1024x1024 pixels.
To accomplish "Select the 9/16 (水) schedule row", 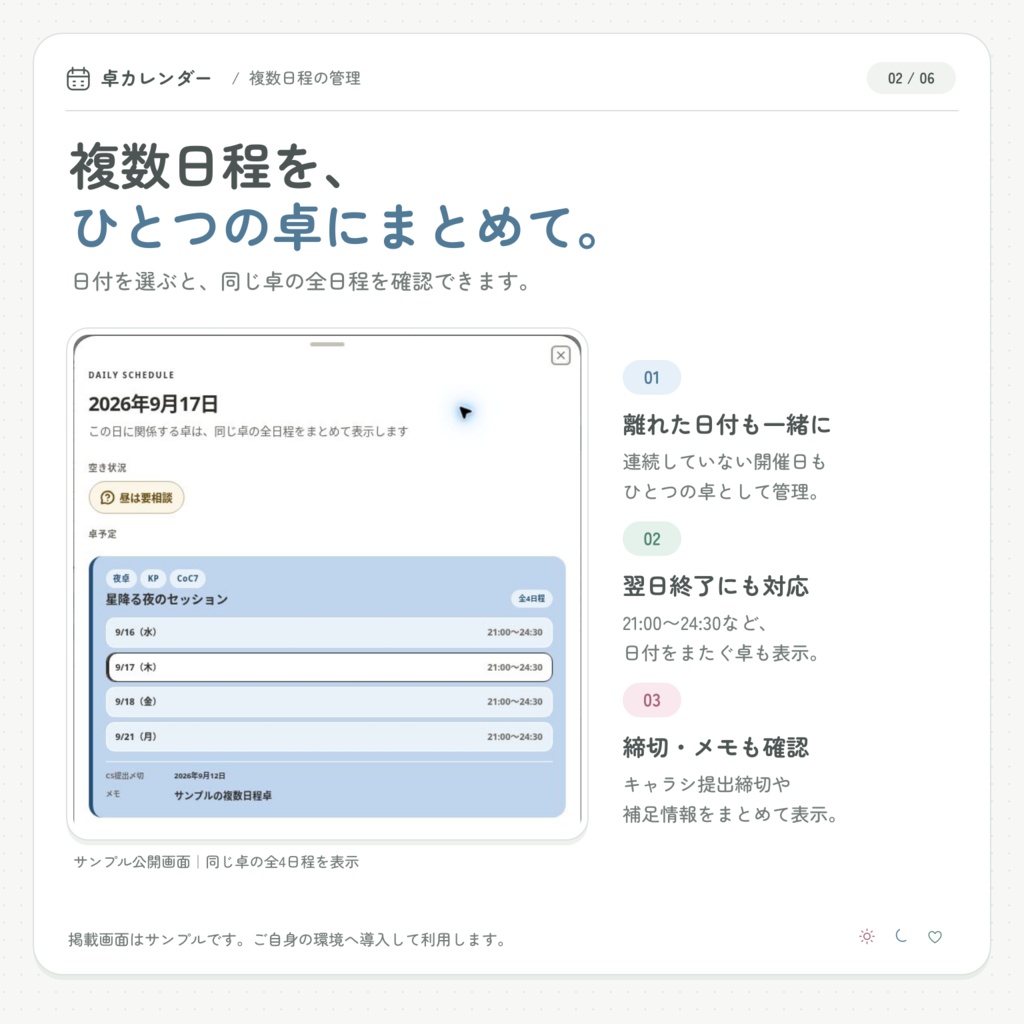I will click(329, 632).
